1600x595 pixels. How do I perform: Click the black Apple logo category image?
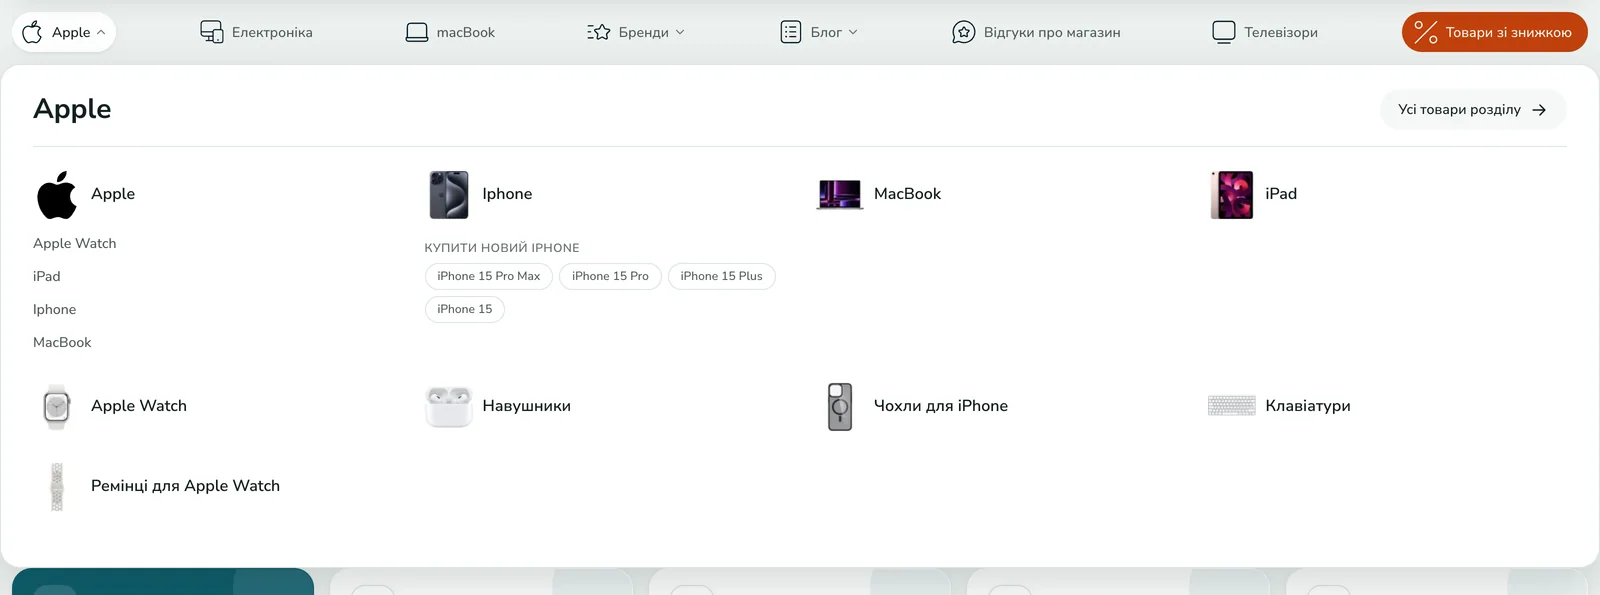tap(57, 194)
